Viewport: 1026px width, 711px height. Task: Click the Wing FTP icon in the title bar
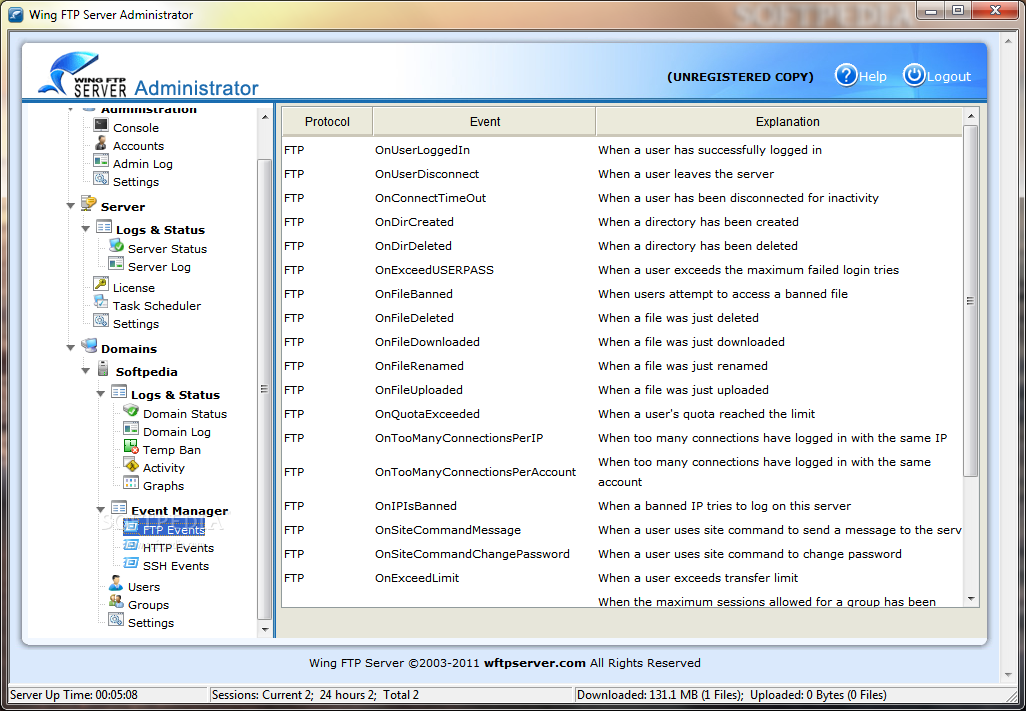pyautogui.click(x=16, y=14)
